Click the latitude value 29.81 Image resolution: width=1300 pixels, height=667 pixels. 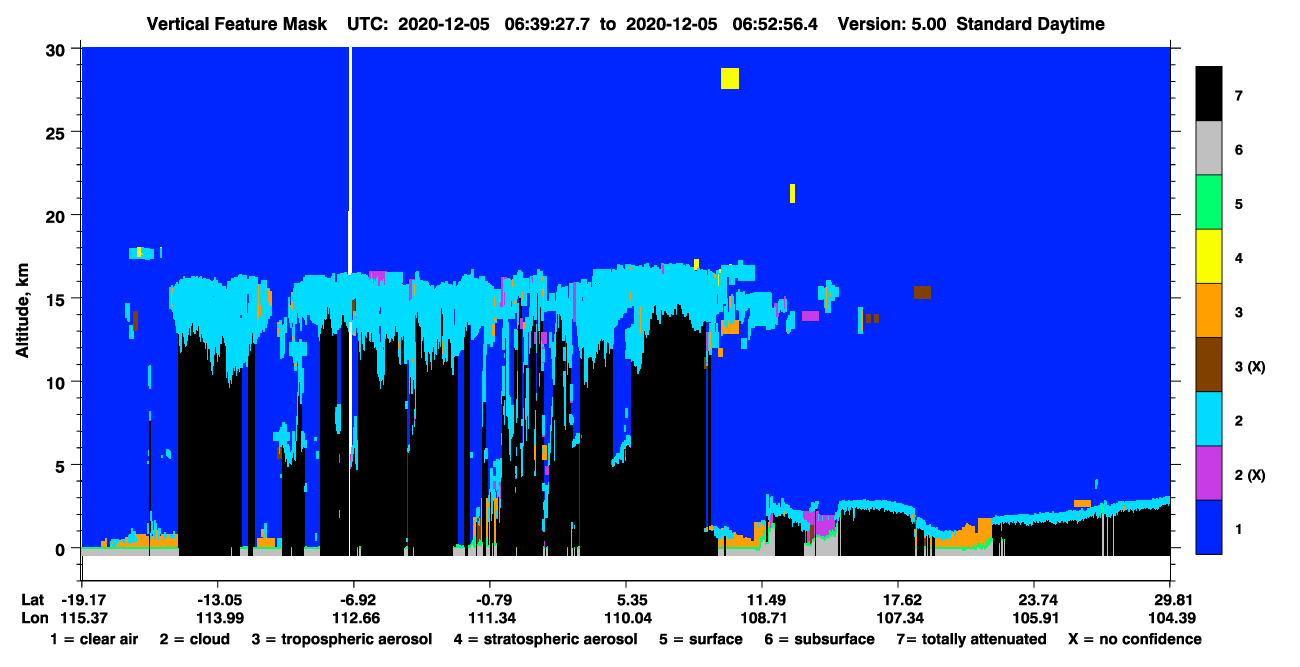click(x=1174, y=600)
